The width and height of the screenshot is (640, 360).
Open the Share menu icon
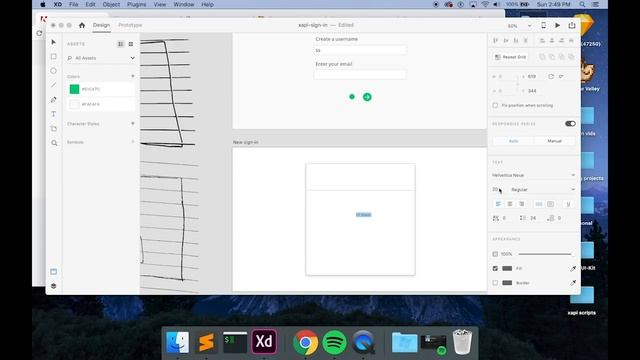572,25
